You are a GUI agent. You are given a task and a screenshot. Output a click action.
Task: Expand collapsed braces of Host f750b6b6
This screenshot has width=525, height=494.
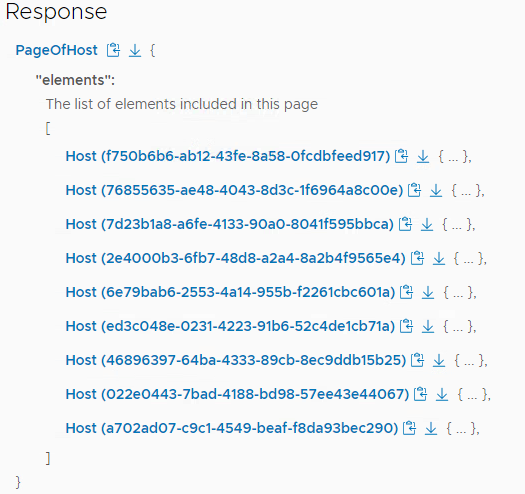coord(453,156)
